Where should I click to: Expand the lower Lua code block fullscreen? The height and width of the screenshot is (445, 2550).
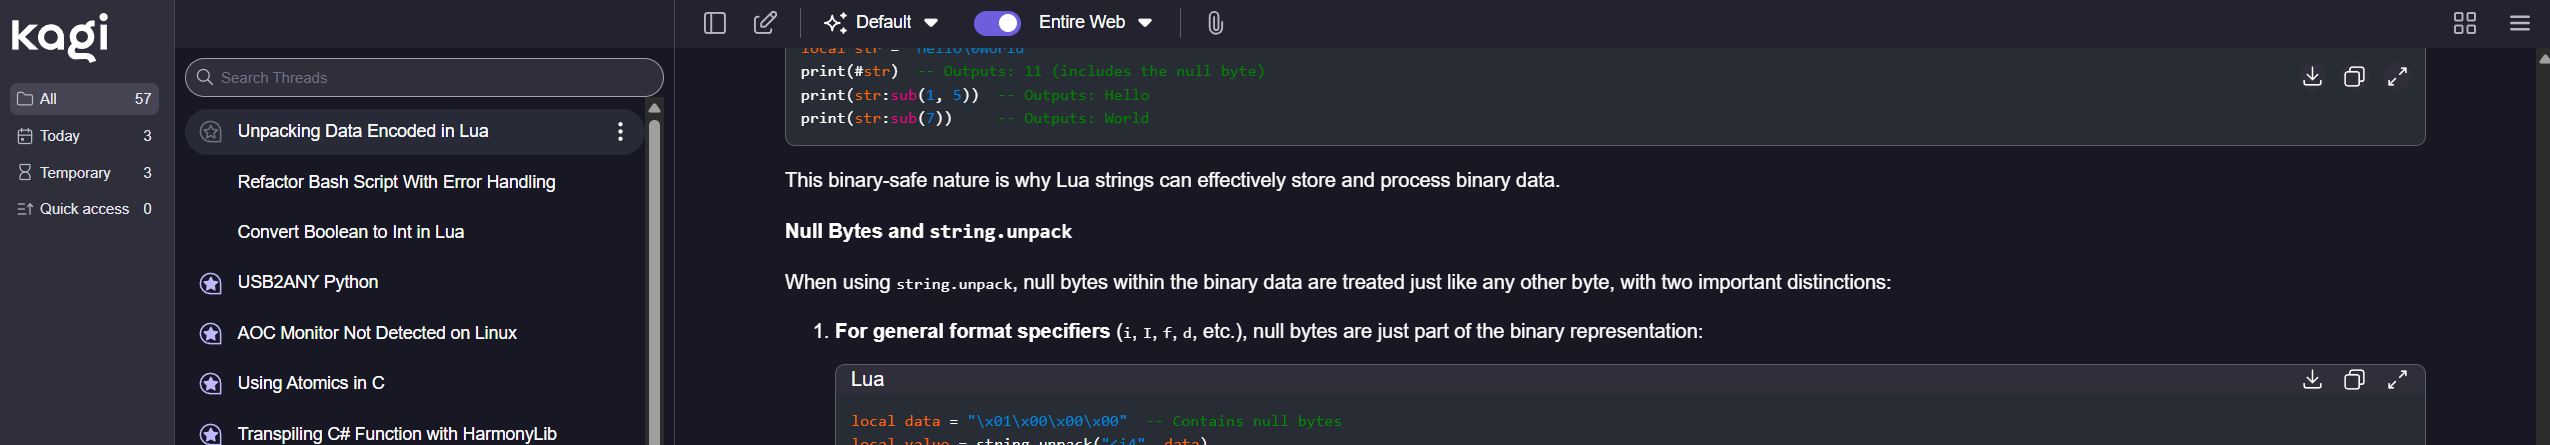click(x=2397, y=380)
